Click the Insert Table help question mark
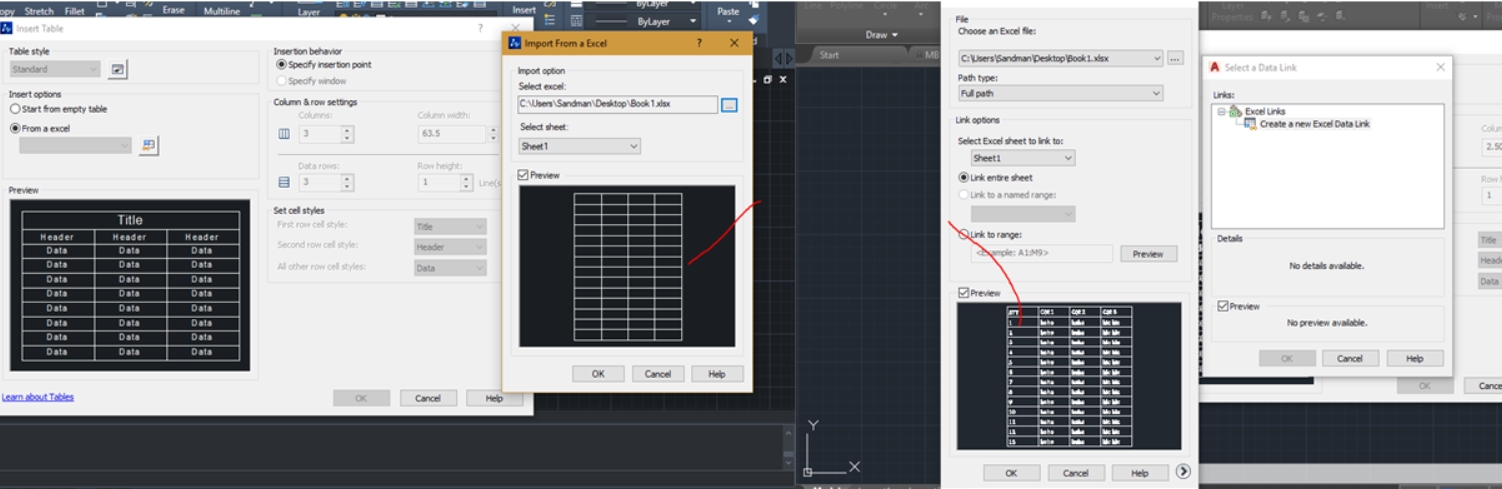The width and height of the screenshot is (1502, 489). pos(480,29)
